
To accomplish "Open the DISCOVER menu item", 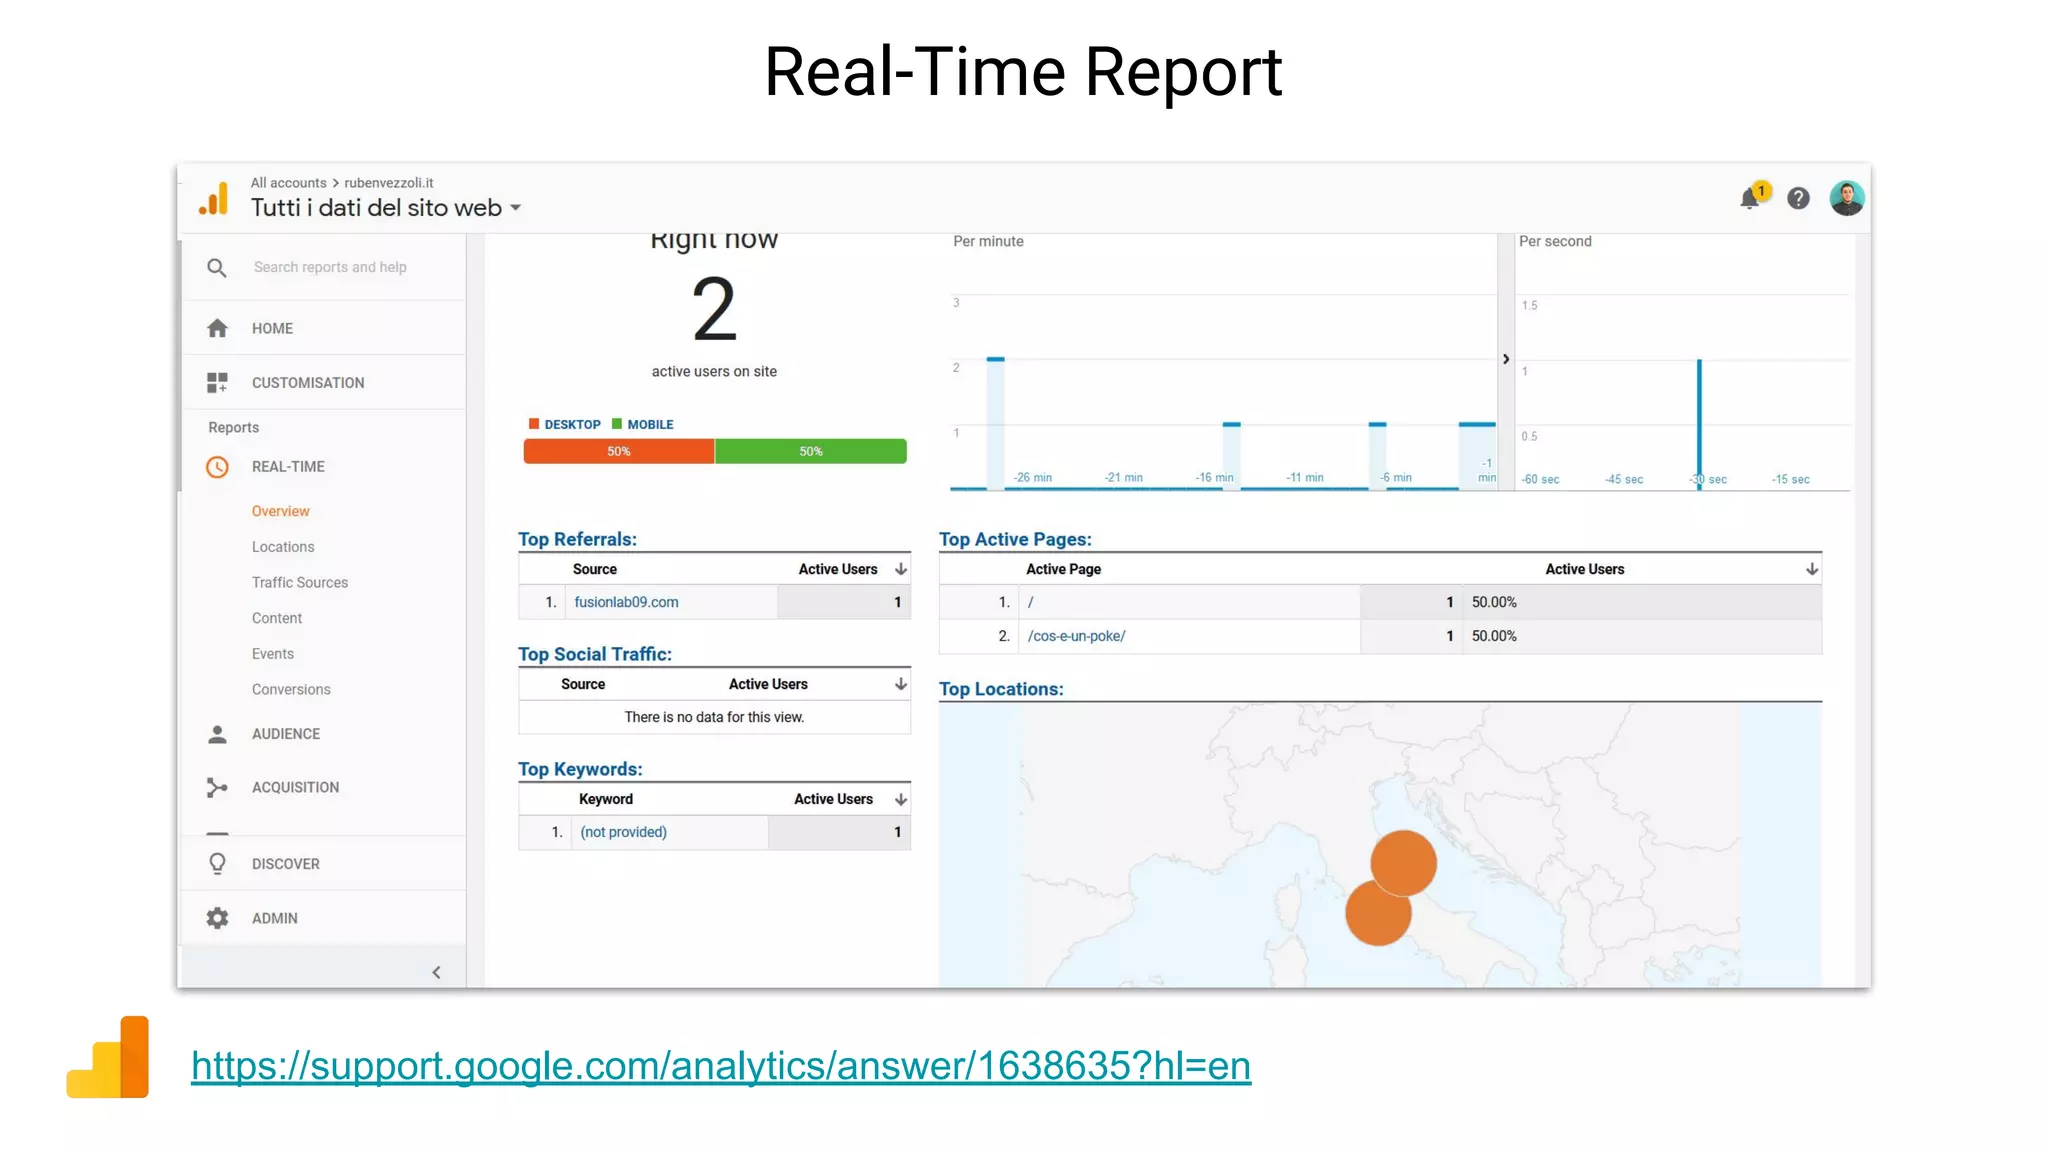I will pos(286,864).
